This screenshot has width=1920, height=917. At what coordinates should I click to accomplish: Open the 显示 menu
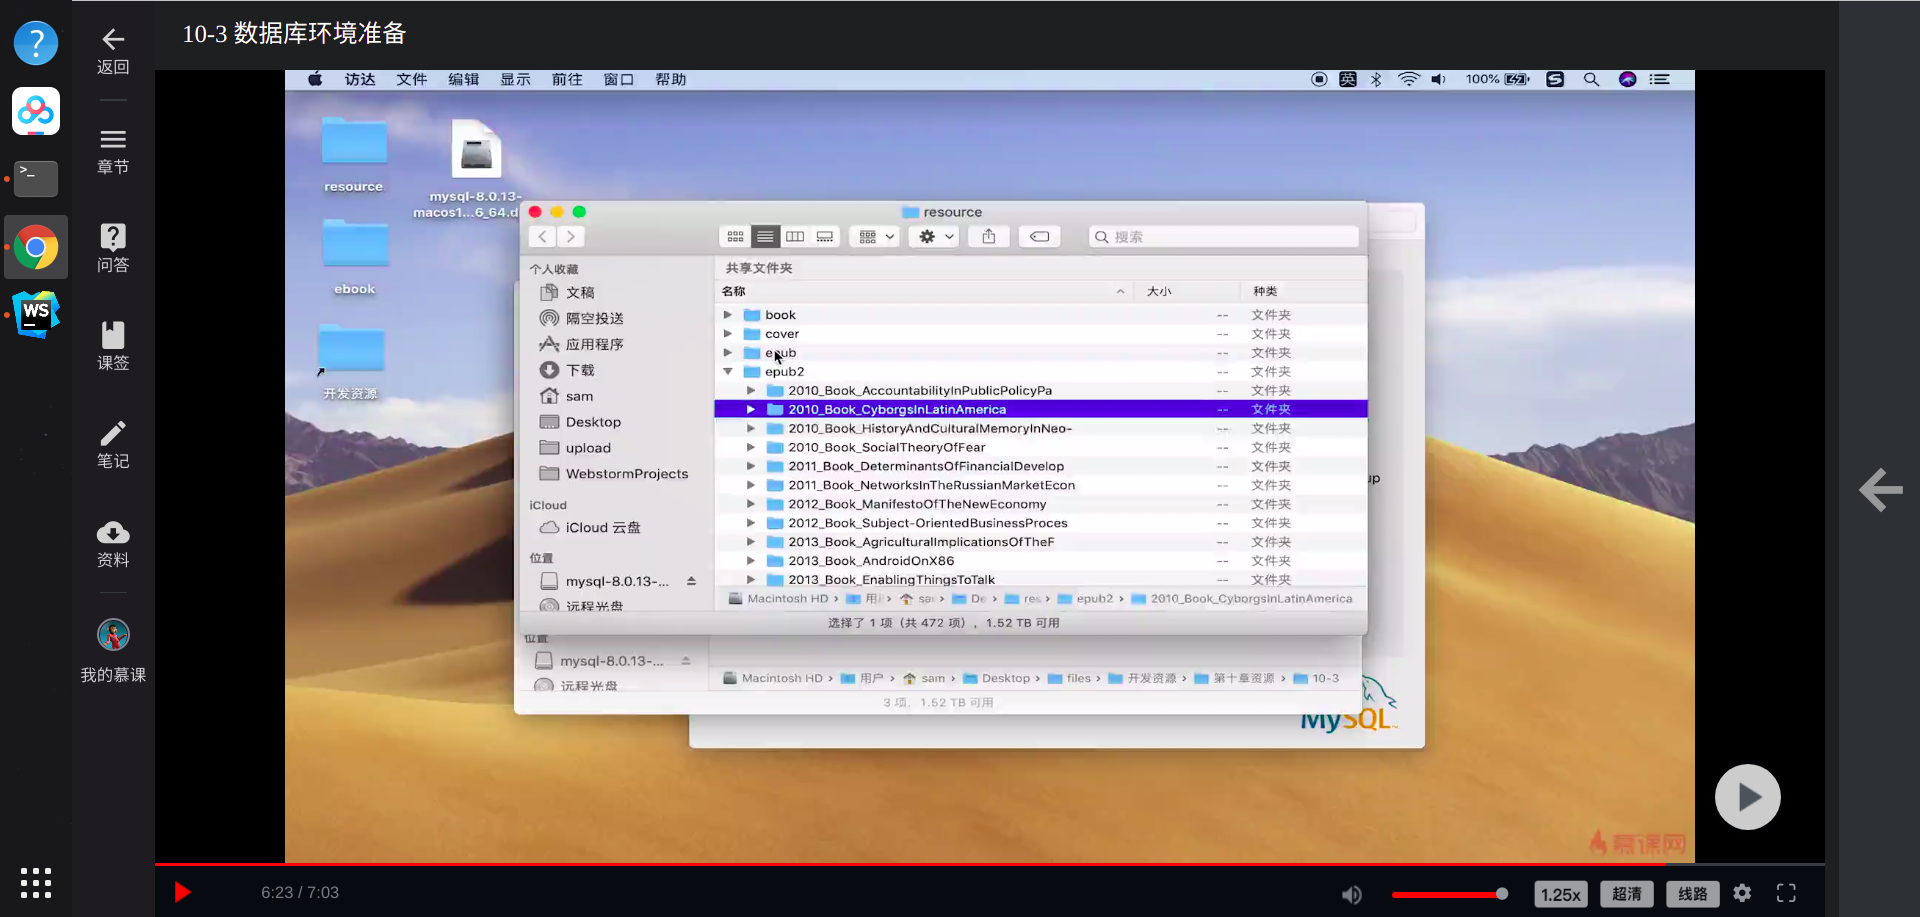coord(516,80)
